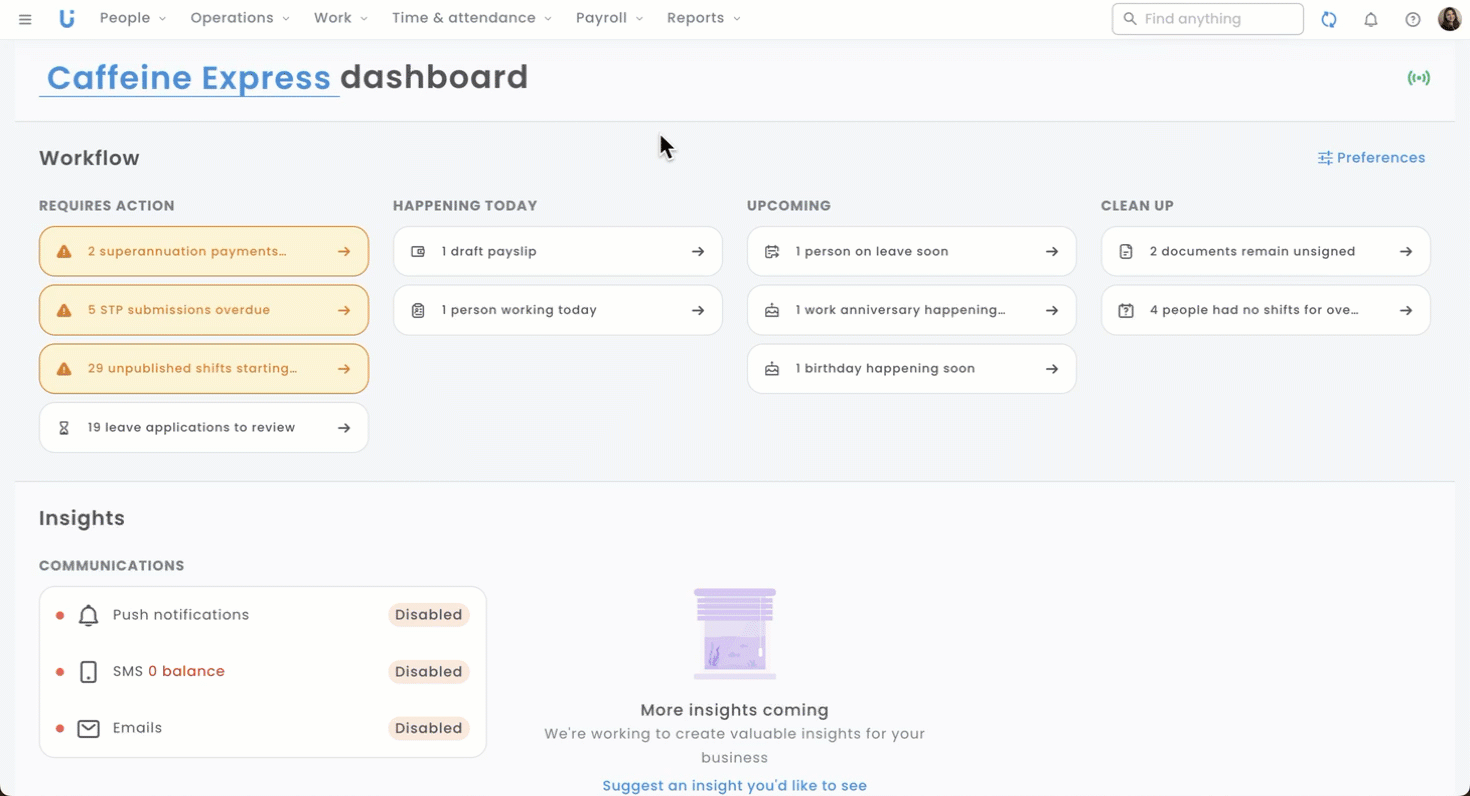Image resolution: width=1470 pixels, height=796 pixels.
Task: Open the notifications bell icon
Action: click(1371, 19)
